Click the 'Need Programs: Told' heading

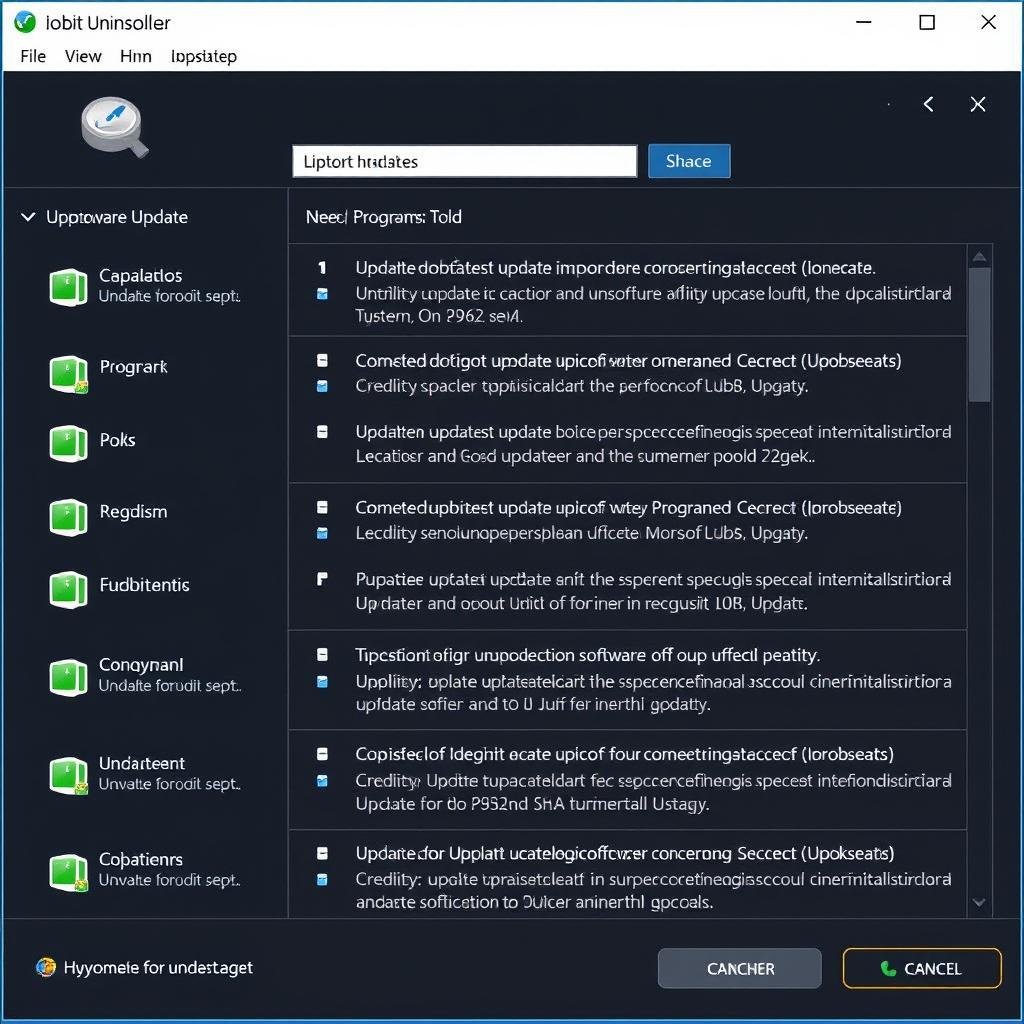pyautogui.click(x=384, y=217)
